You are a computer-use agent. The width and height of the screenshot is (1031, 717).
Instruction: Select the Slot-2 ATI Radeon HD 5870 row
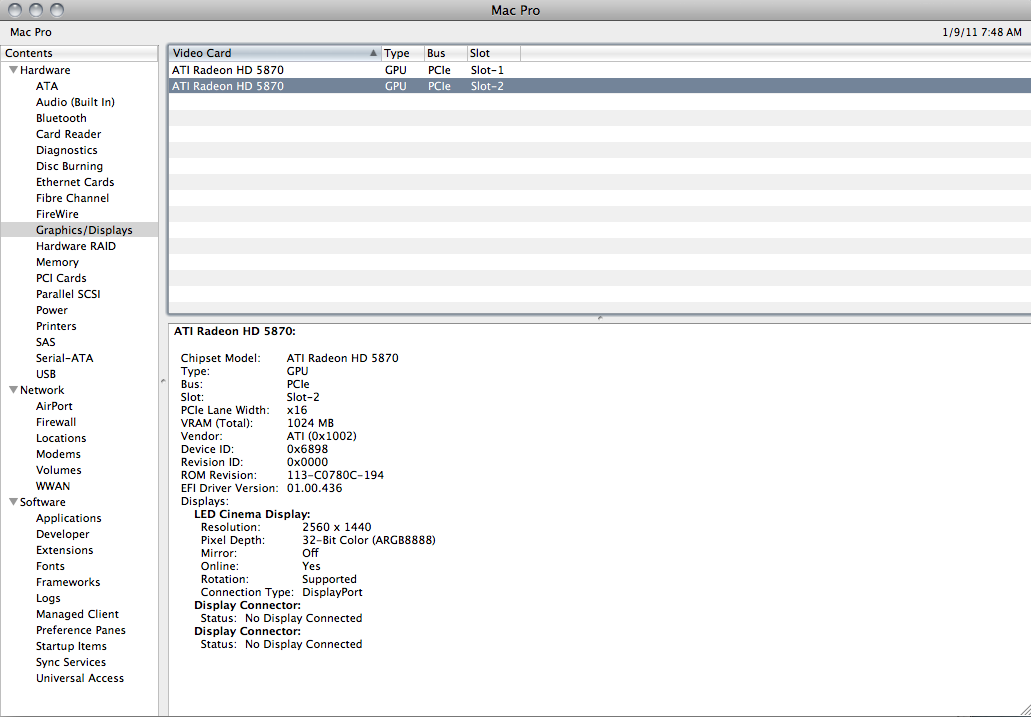pyautogui.click(x=599, y=86)
